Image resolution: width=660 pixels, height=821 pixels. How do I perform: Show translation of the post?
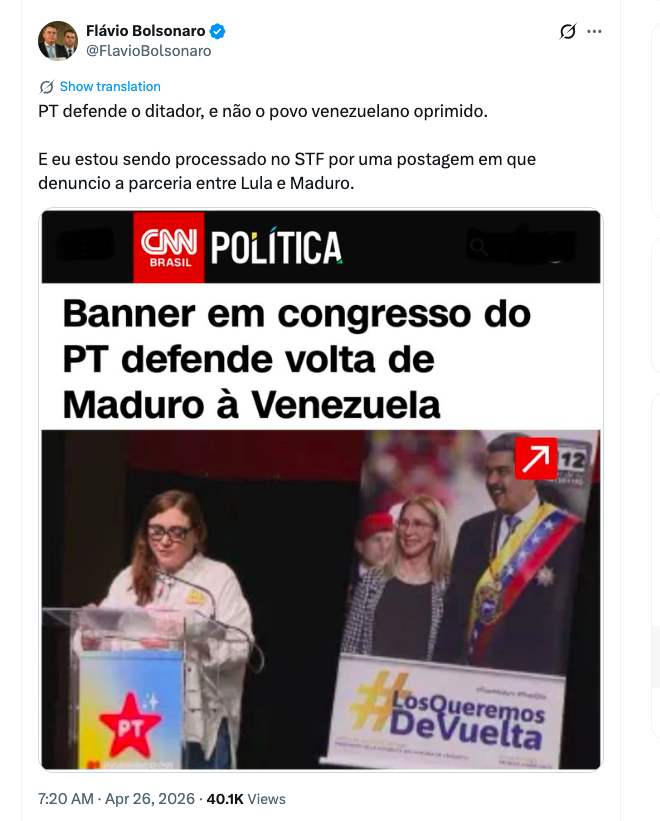click(x=110, y=86)
